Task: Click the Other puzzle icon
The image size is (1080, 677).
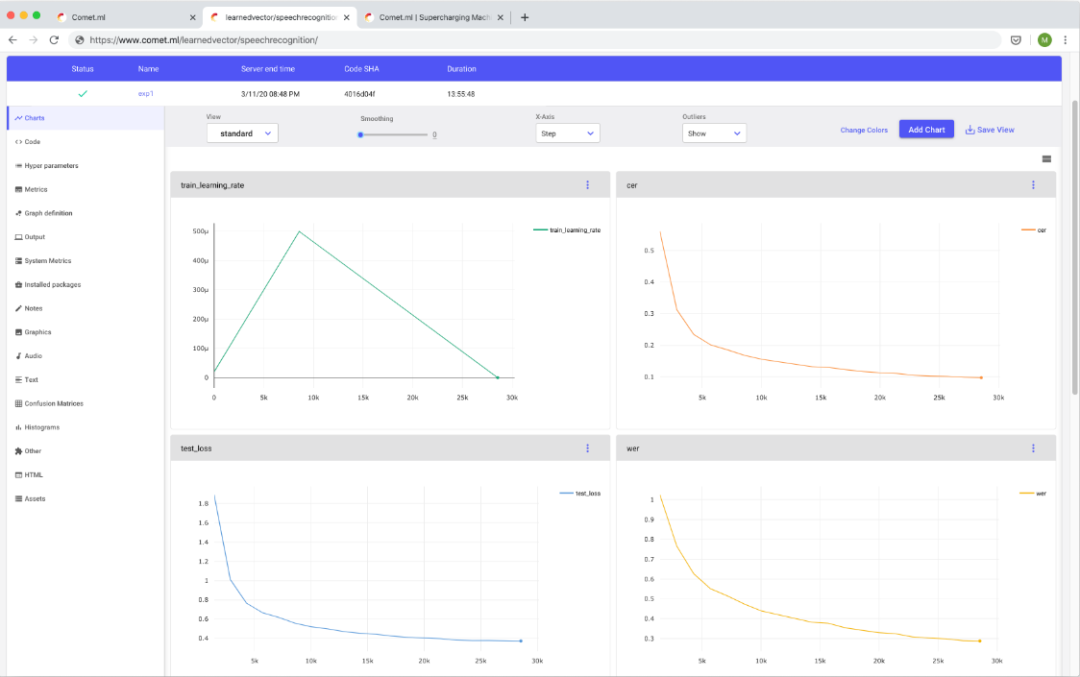Action: (x=19, y=451)
